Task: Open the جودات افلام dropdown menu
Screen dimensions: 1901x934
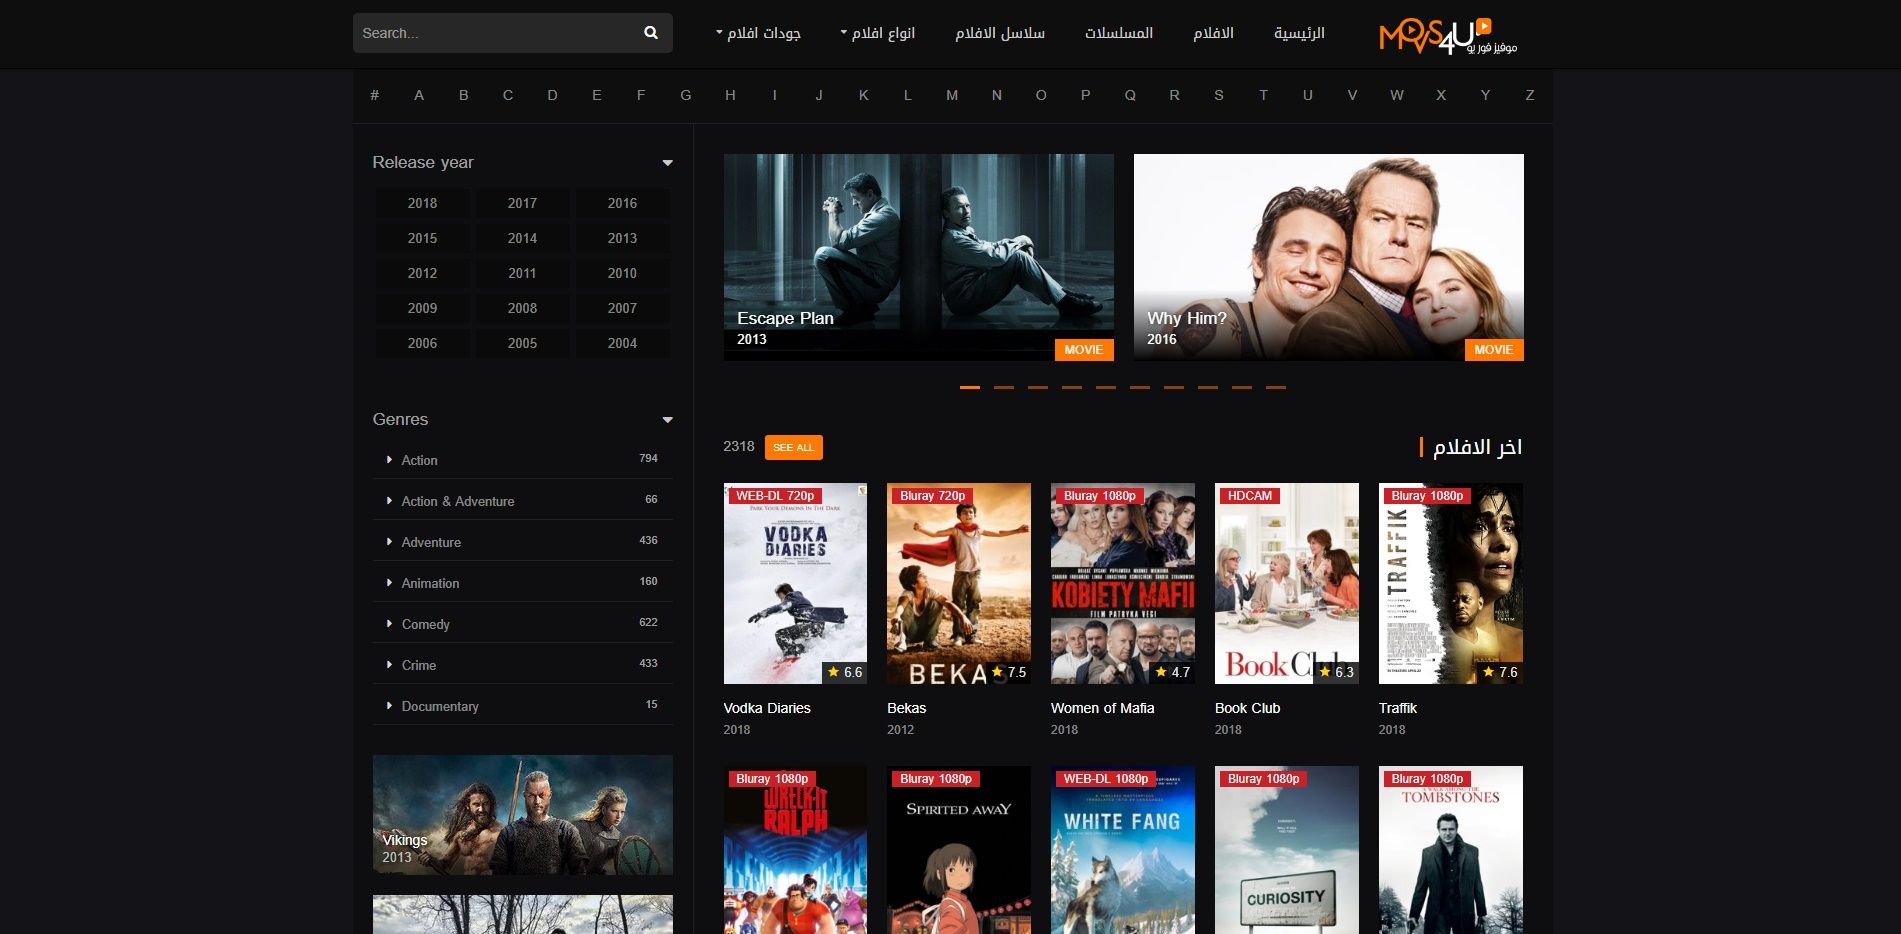Action: 758,33
